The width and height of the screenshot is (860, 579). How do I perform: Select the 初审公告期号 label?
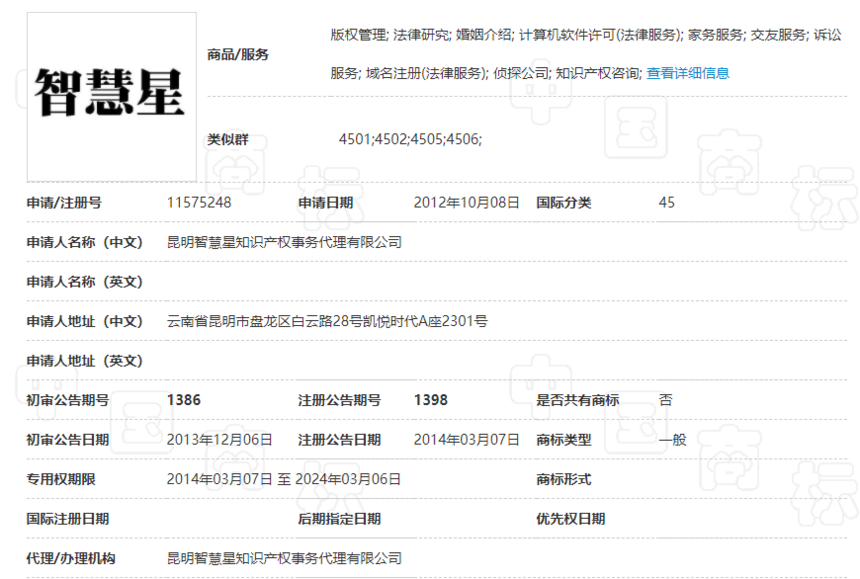click(67, 400)
